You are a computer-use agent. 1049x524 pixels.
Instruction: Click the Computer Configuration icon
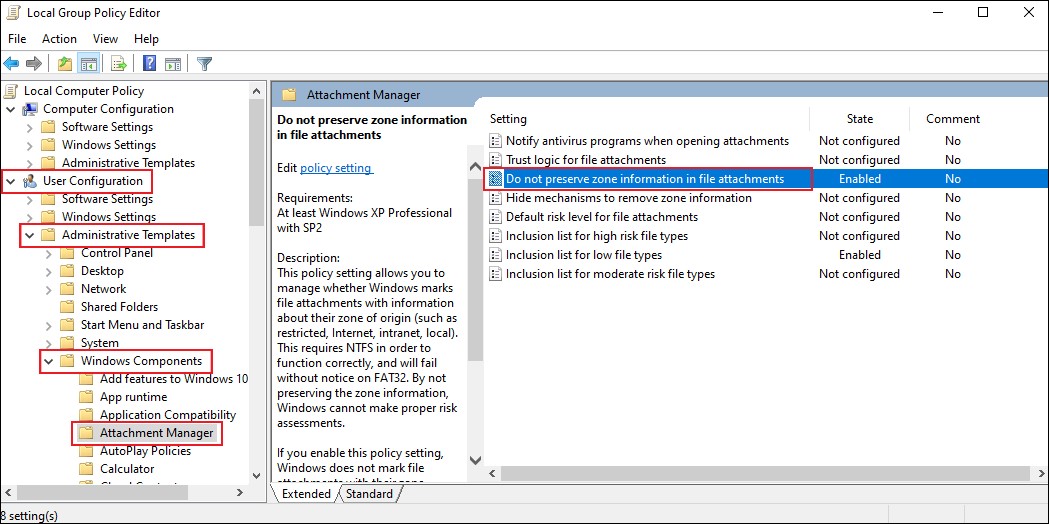click(x=31, y=109)
